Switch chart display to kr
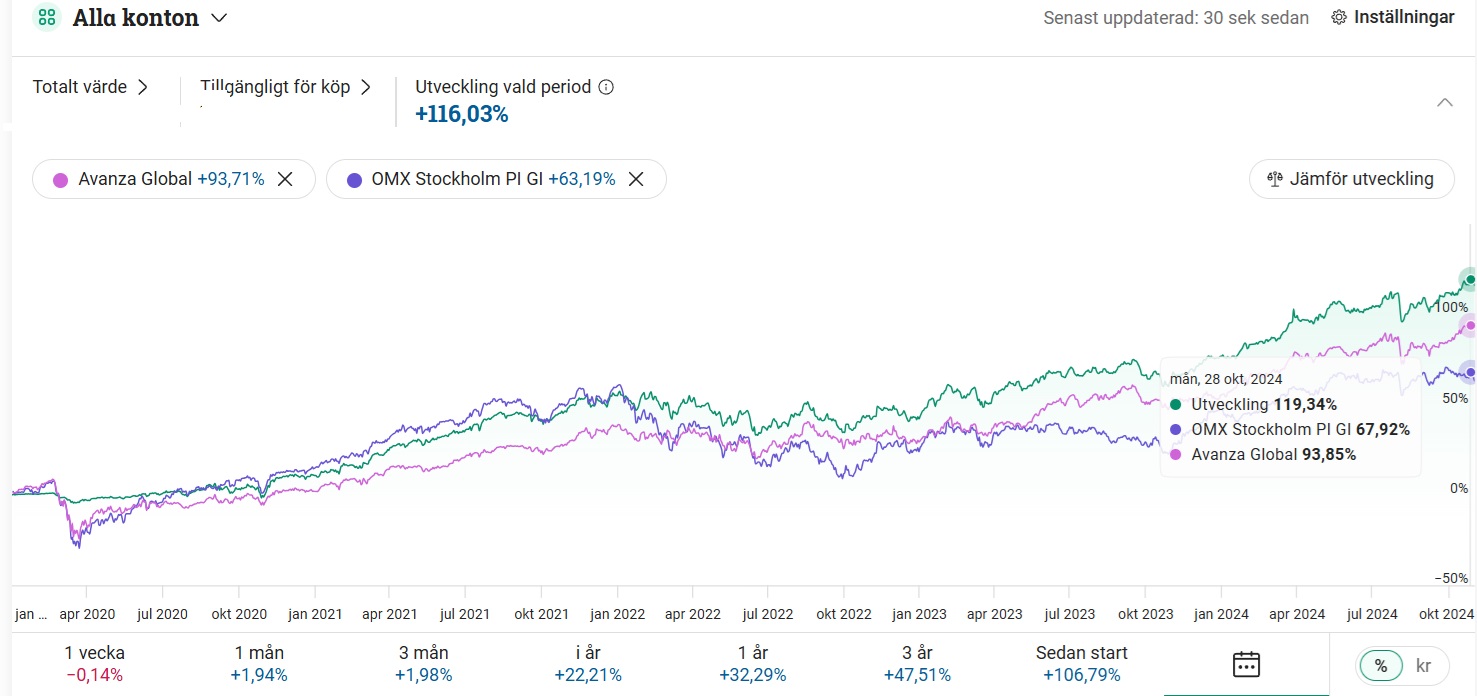1477x696 pixels. click(1424, 666)
